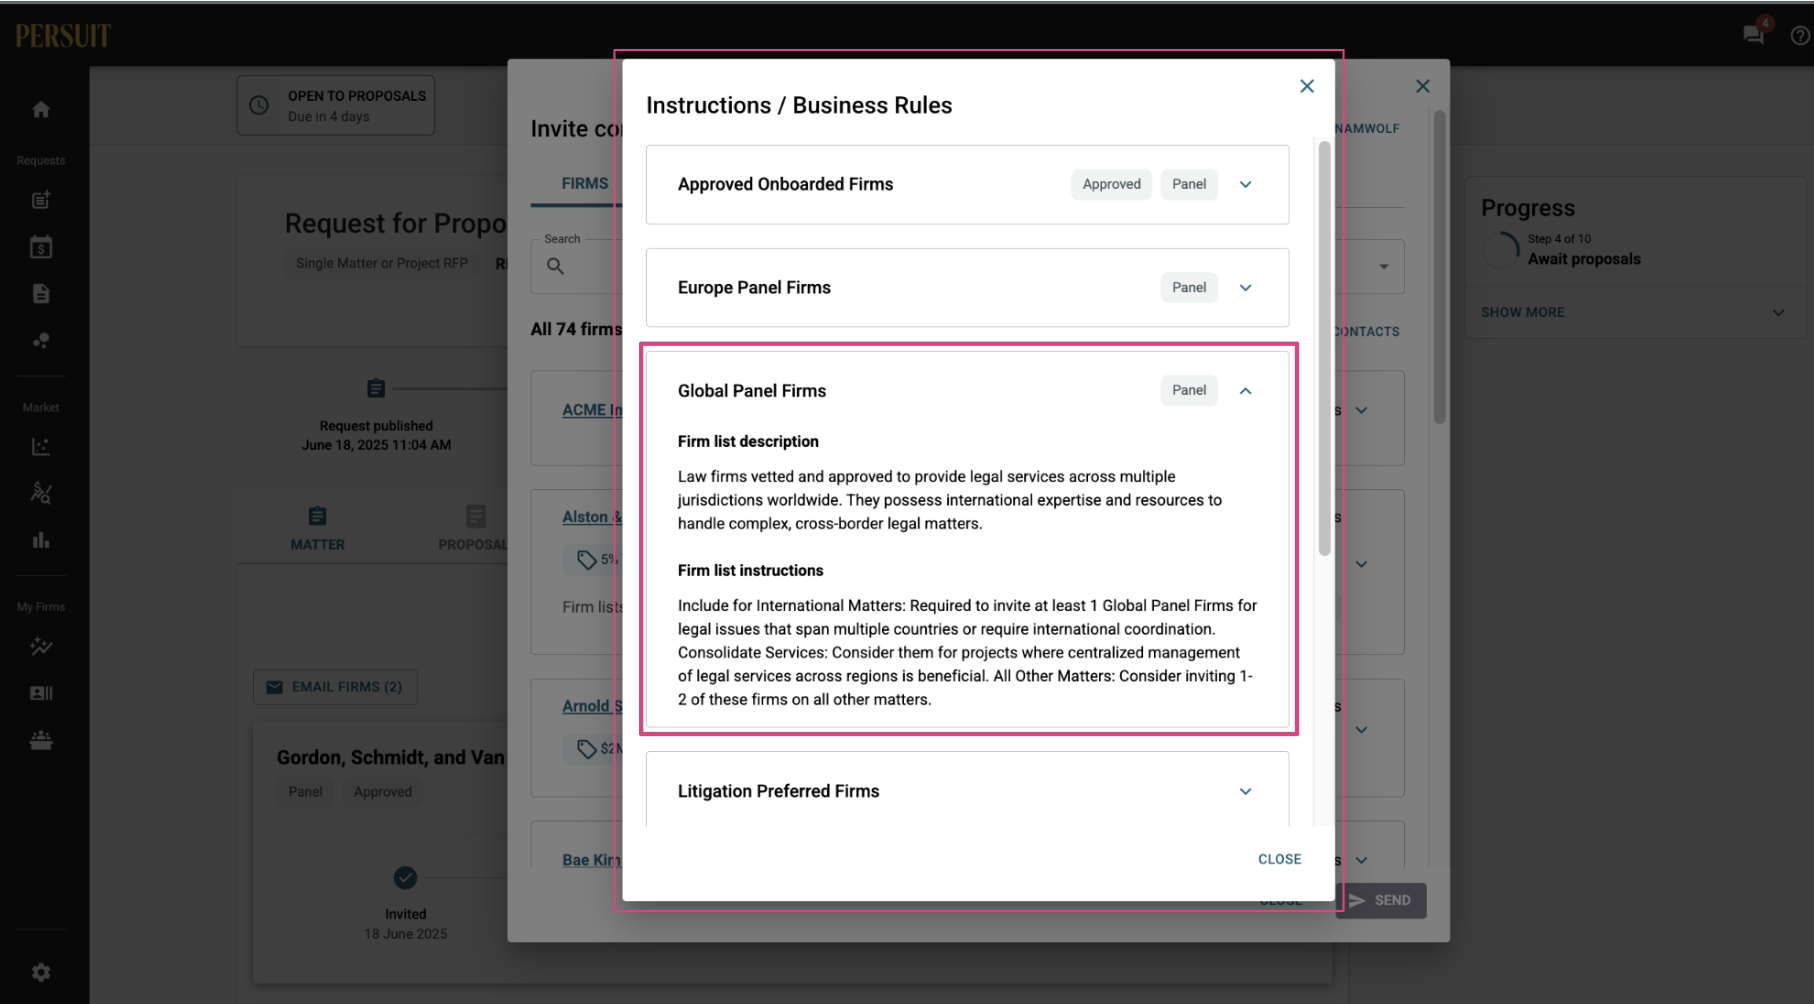Expand the Europe Panel Firms section

pyautogui.click(x=1245, y=288)
